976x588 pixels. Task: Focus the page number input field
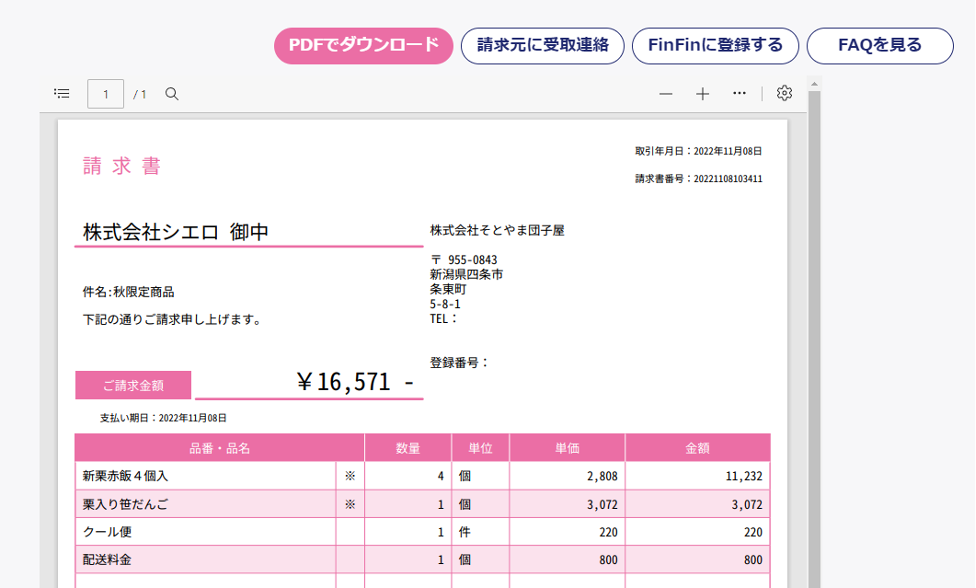pyautogui.click(x=106, y=94)
